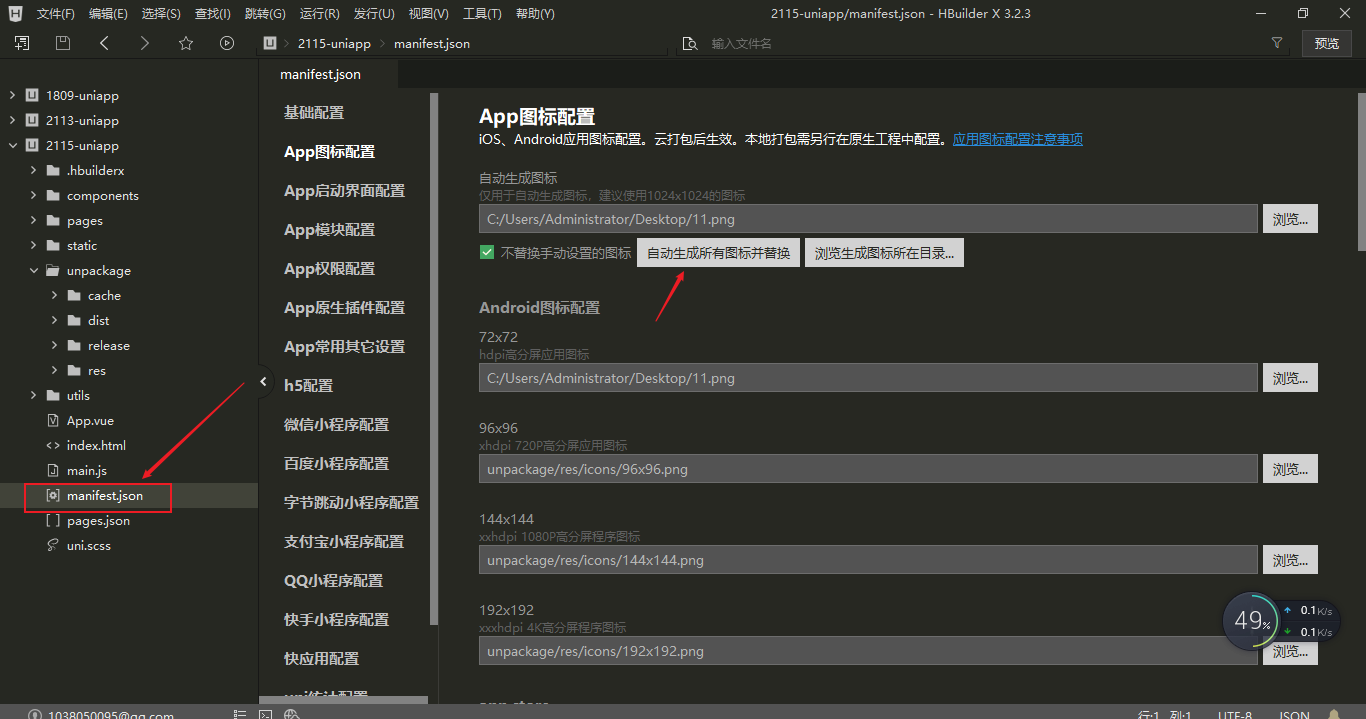Click the style icon of uni.scss
The image size is (1366, 719).
point(53,546)
